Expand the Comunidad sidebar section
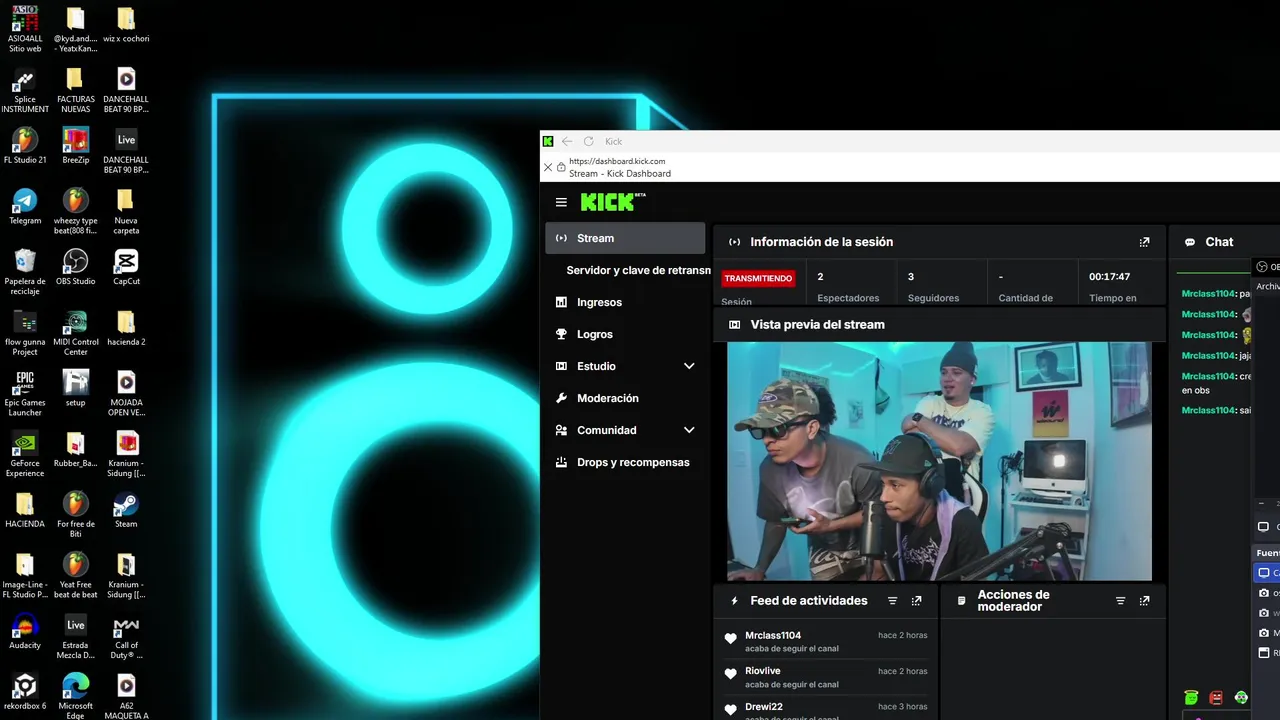1280x720 pixels. point(688,430)
